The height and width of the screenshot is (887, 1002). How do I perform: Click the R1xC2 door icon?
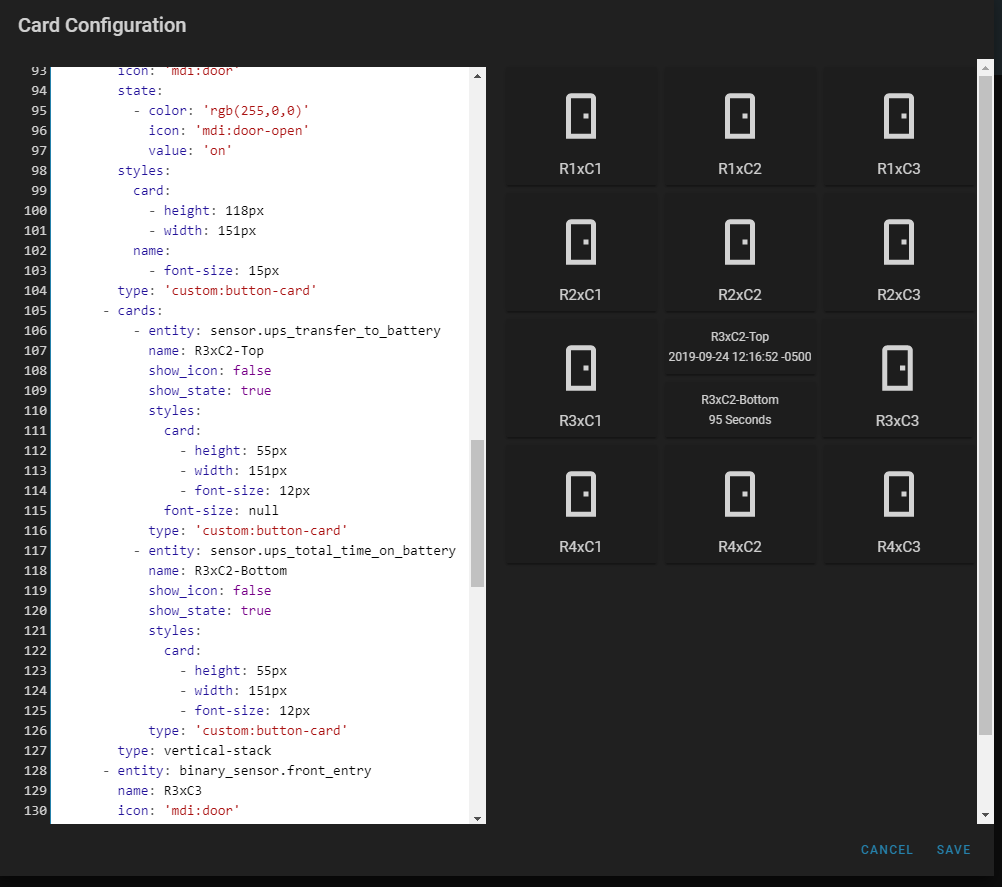coord(740,115)
